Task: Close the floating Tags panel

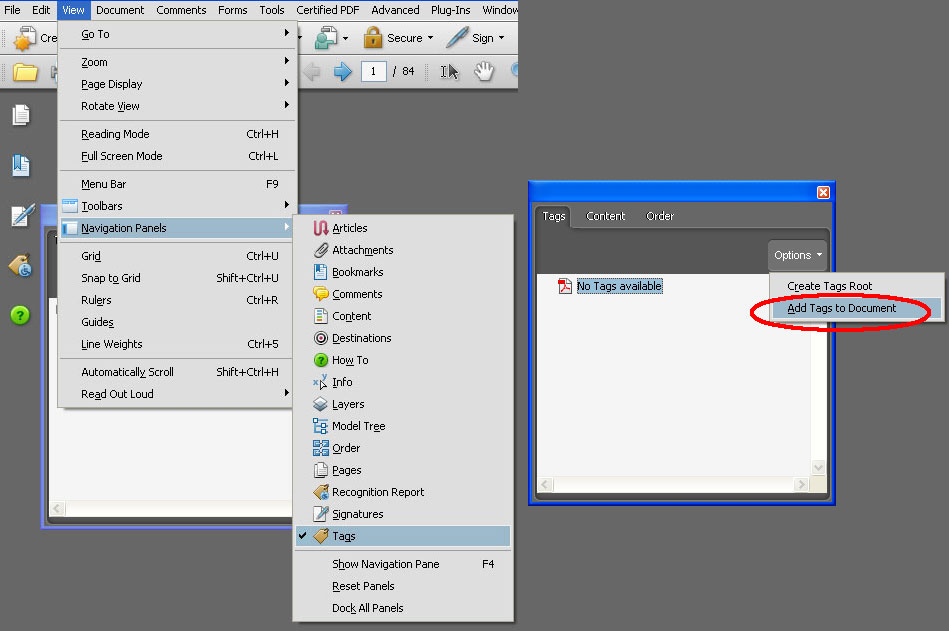Action: (823, 192)
